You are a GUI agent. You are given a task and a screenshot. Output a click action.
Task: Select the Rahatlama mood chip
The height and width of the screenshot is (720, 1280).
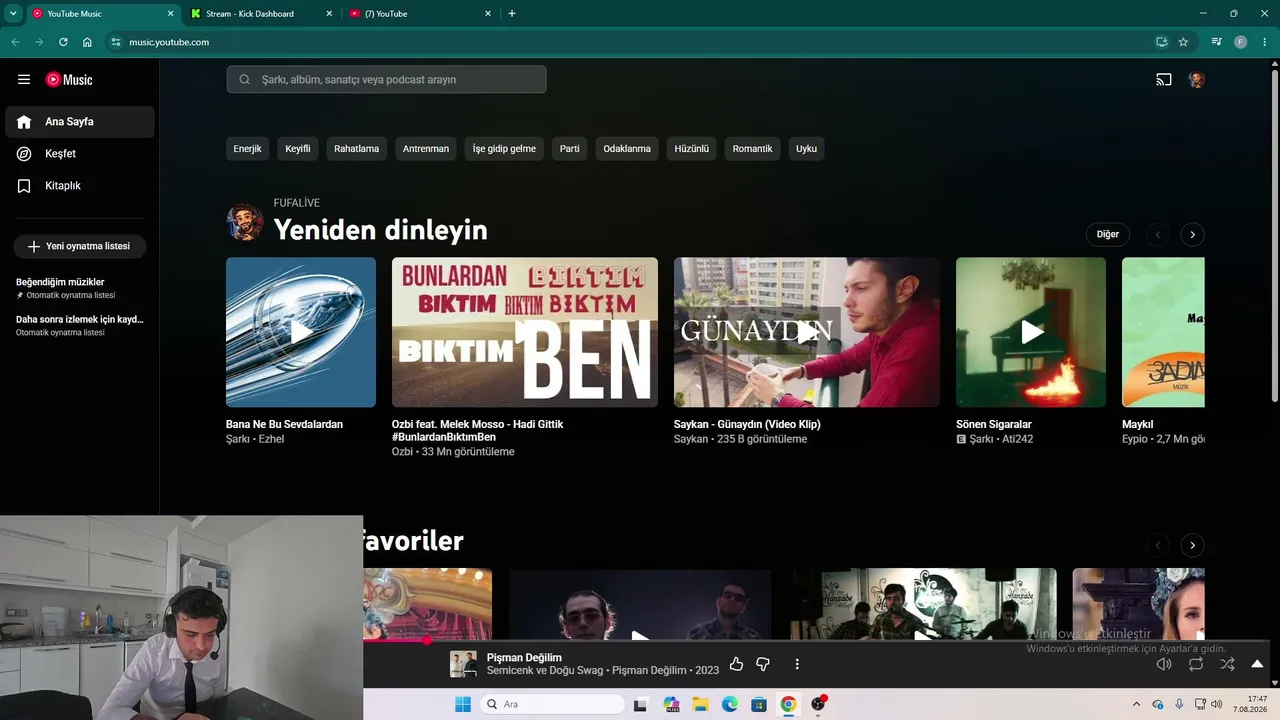(357, 149)
